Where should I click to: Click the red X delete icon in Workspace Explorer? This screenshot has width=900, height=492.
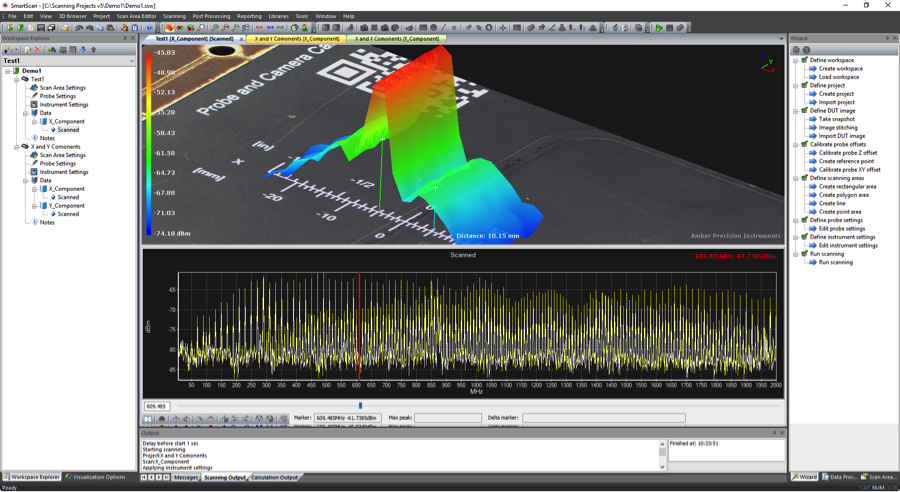coord(38,50)
